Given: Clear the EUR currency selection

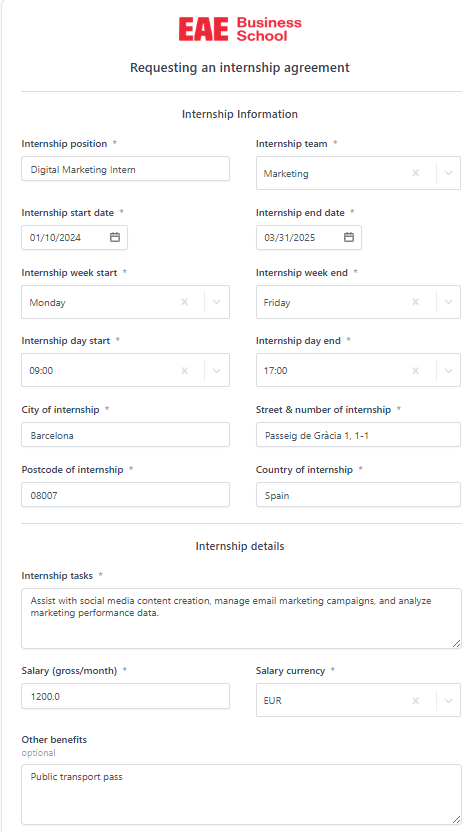Looking at the screenshot, I should (x=416, y=701).
